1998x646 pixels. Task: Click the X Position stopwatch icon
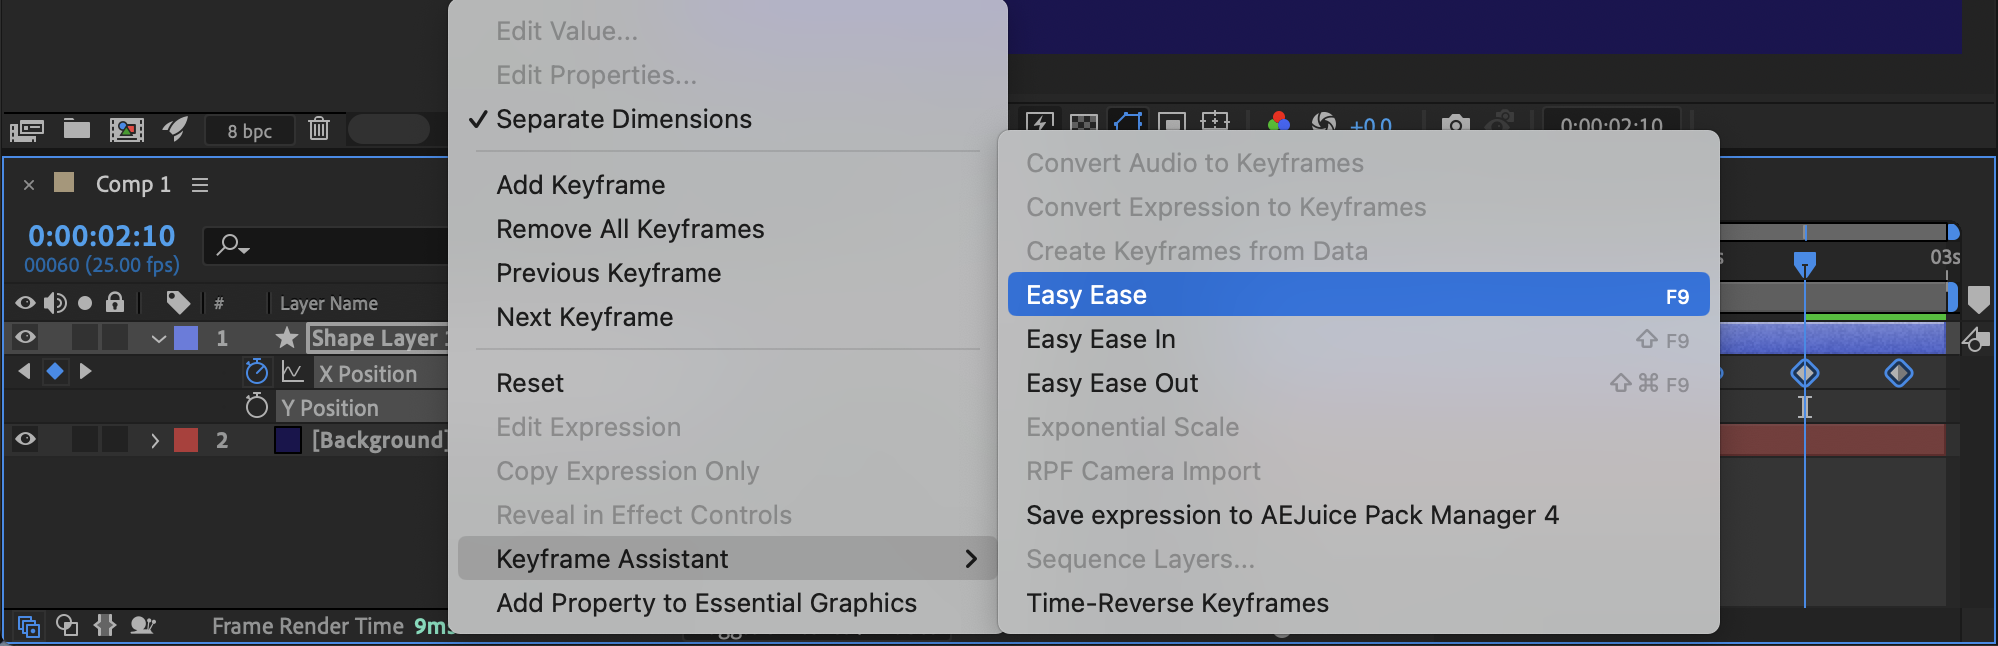click(x=257, y=372)
